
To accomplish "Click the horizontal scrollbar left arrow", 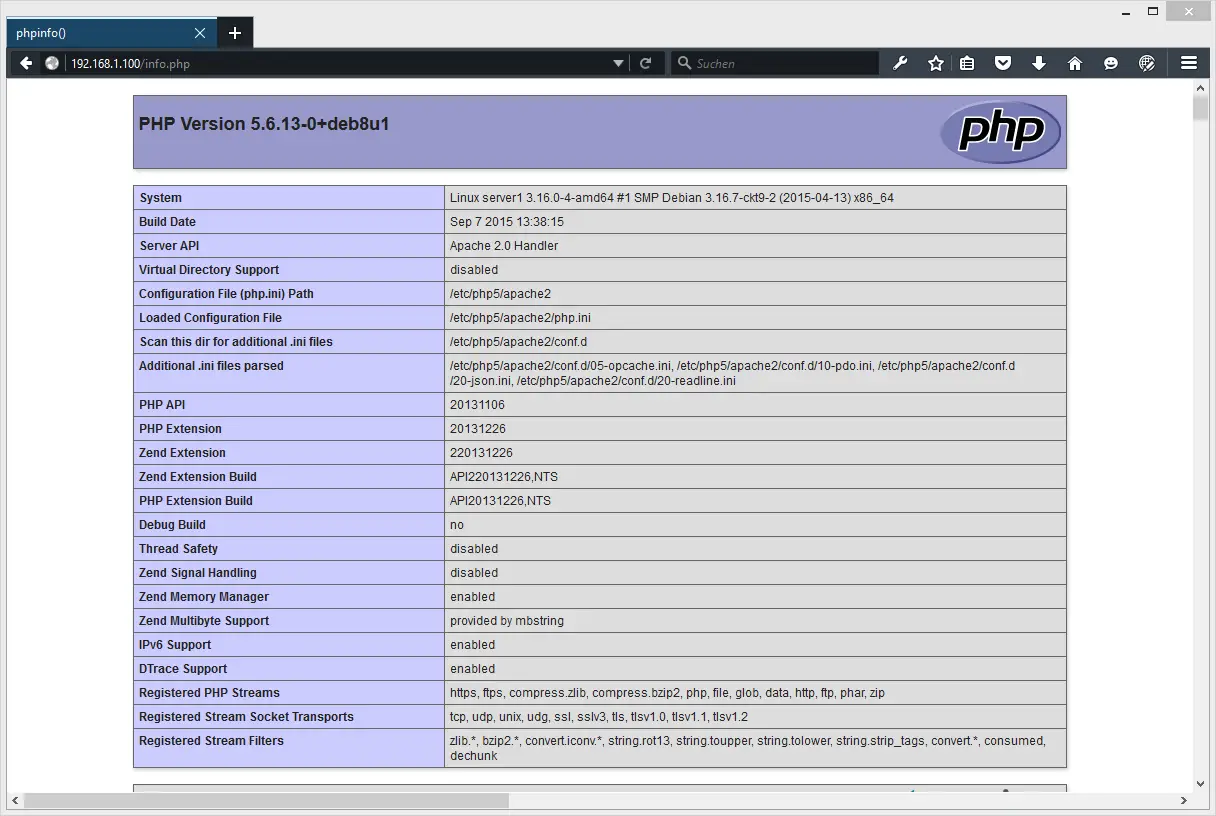I will [x=14, y=801].
